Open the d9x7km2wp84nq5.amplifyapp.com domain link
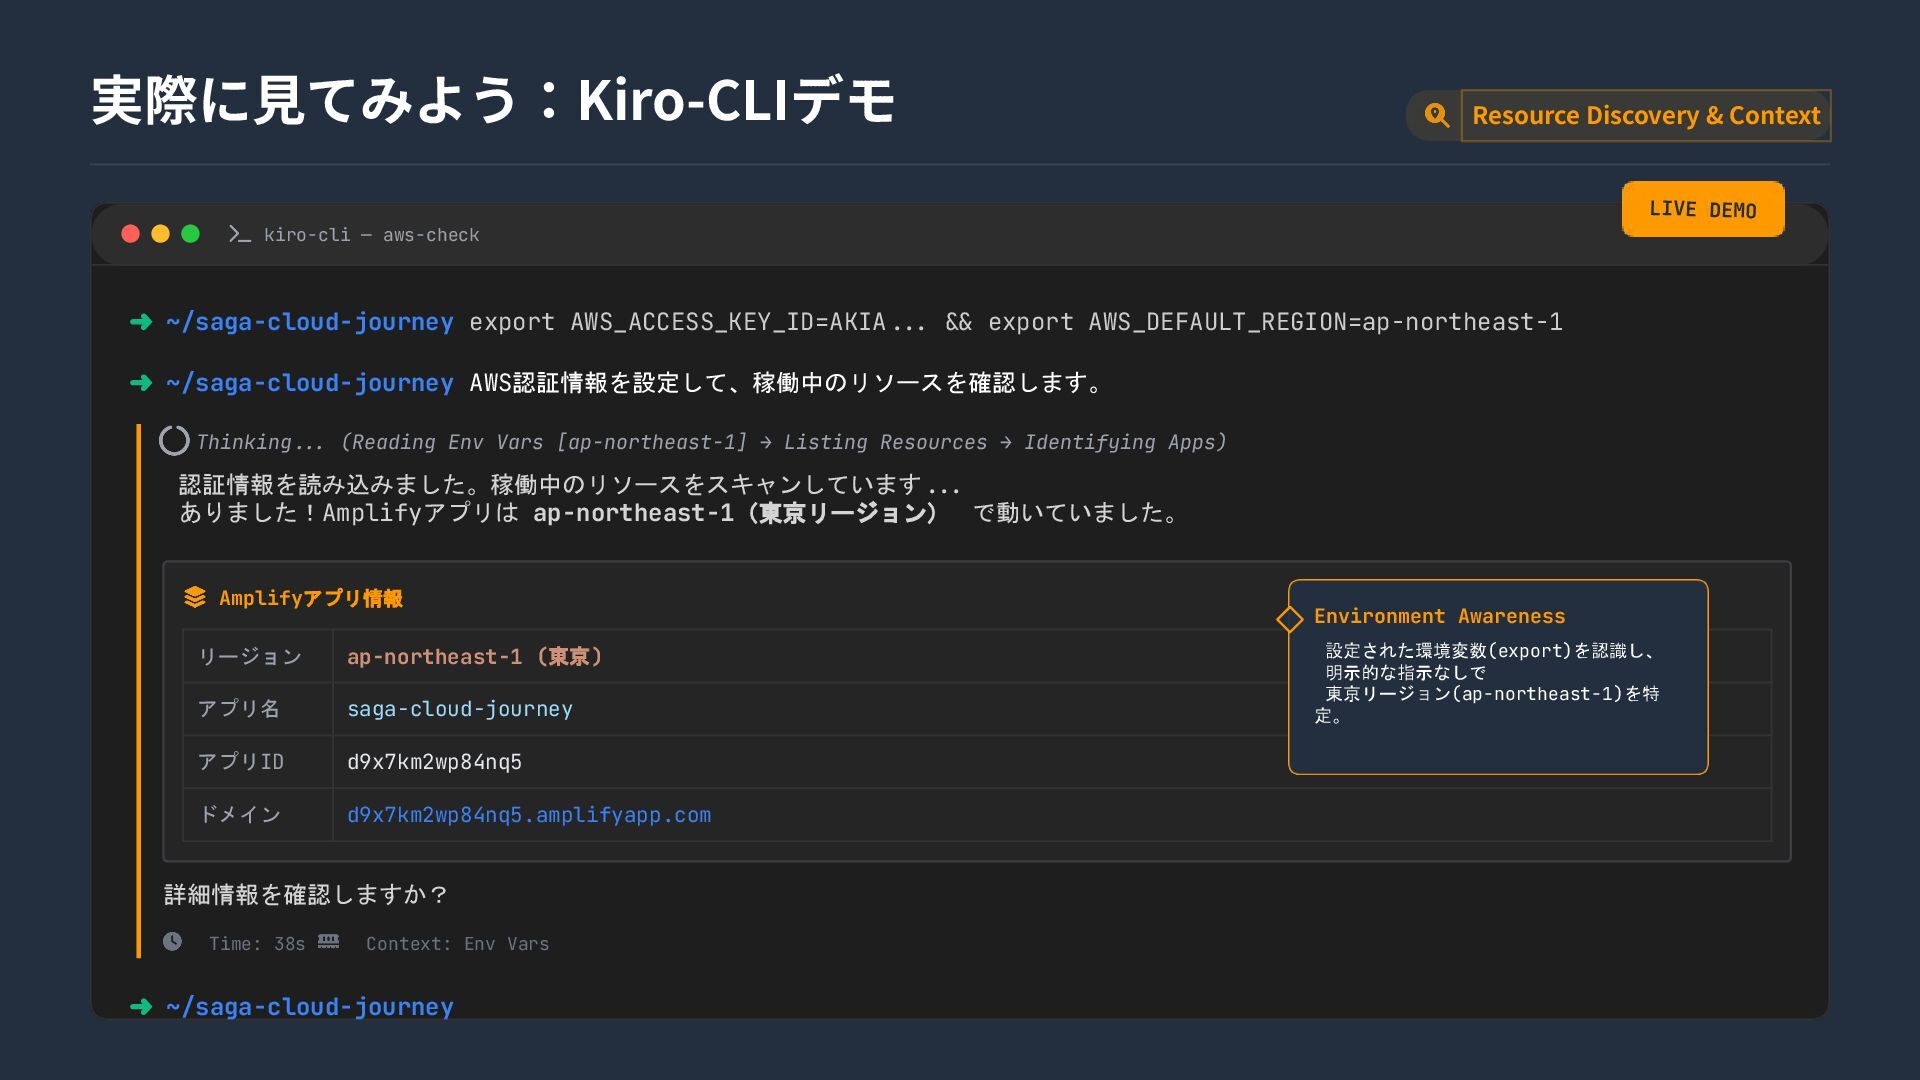Viewport: 1920px width, 1080px height. pyautogui.click(x=529, y=815)
